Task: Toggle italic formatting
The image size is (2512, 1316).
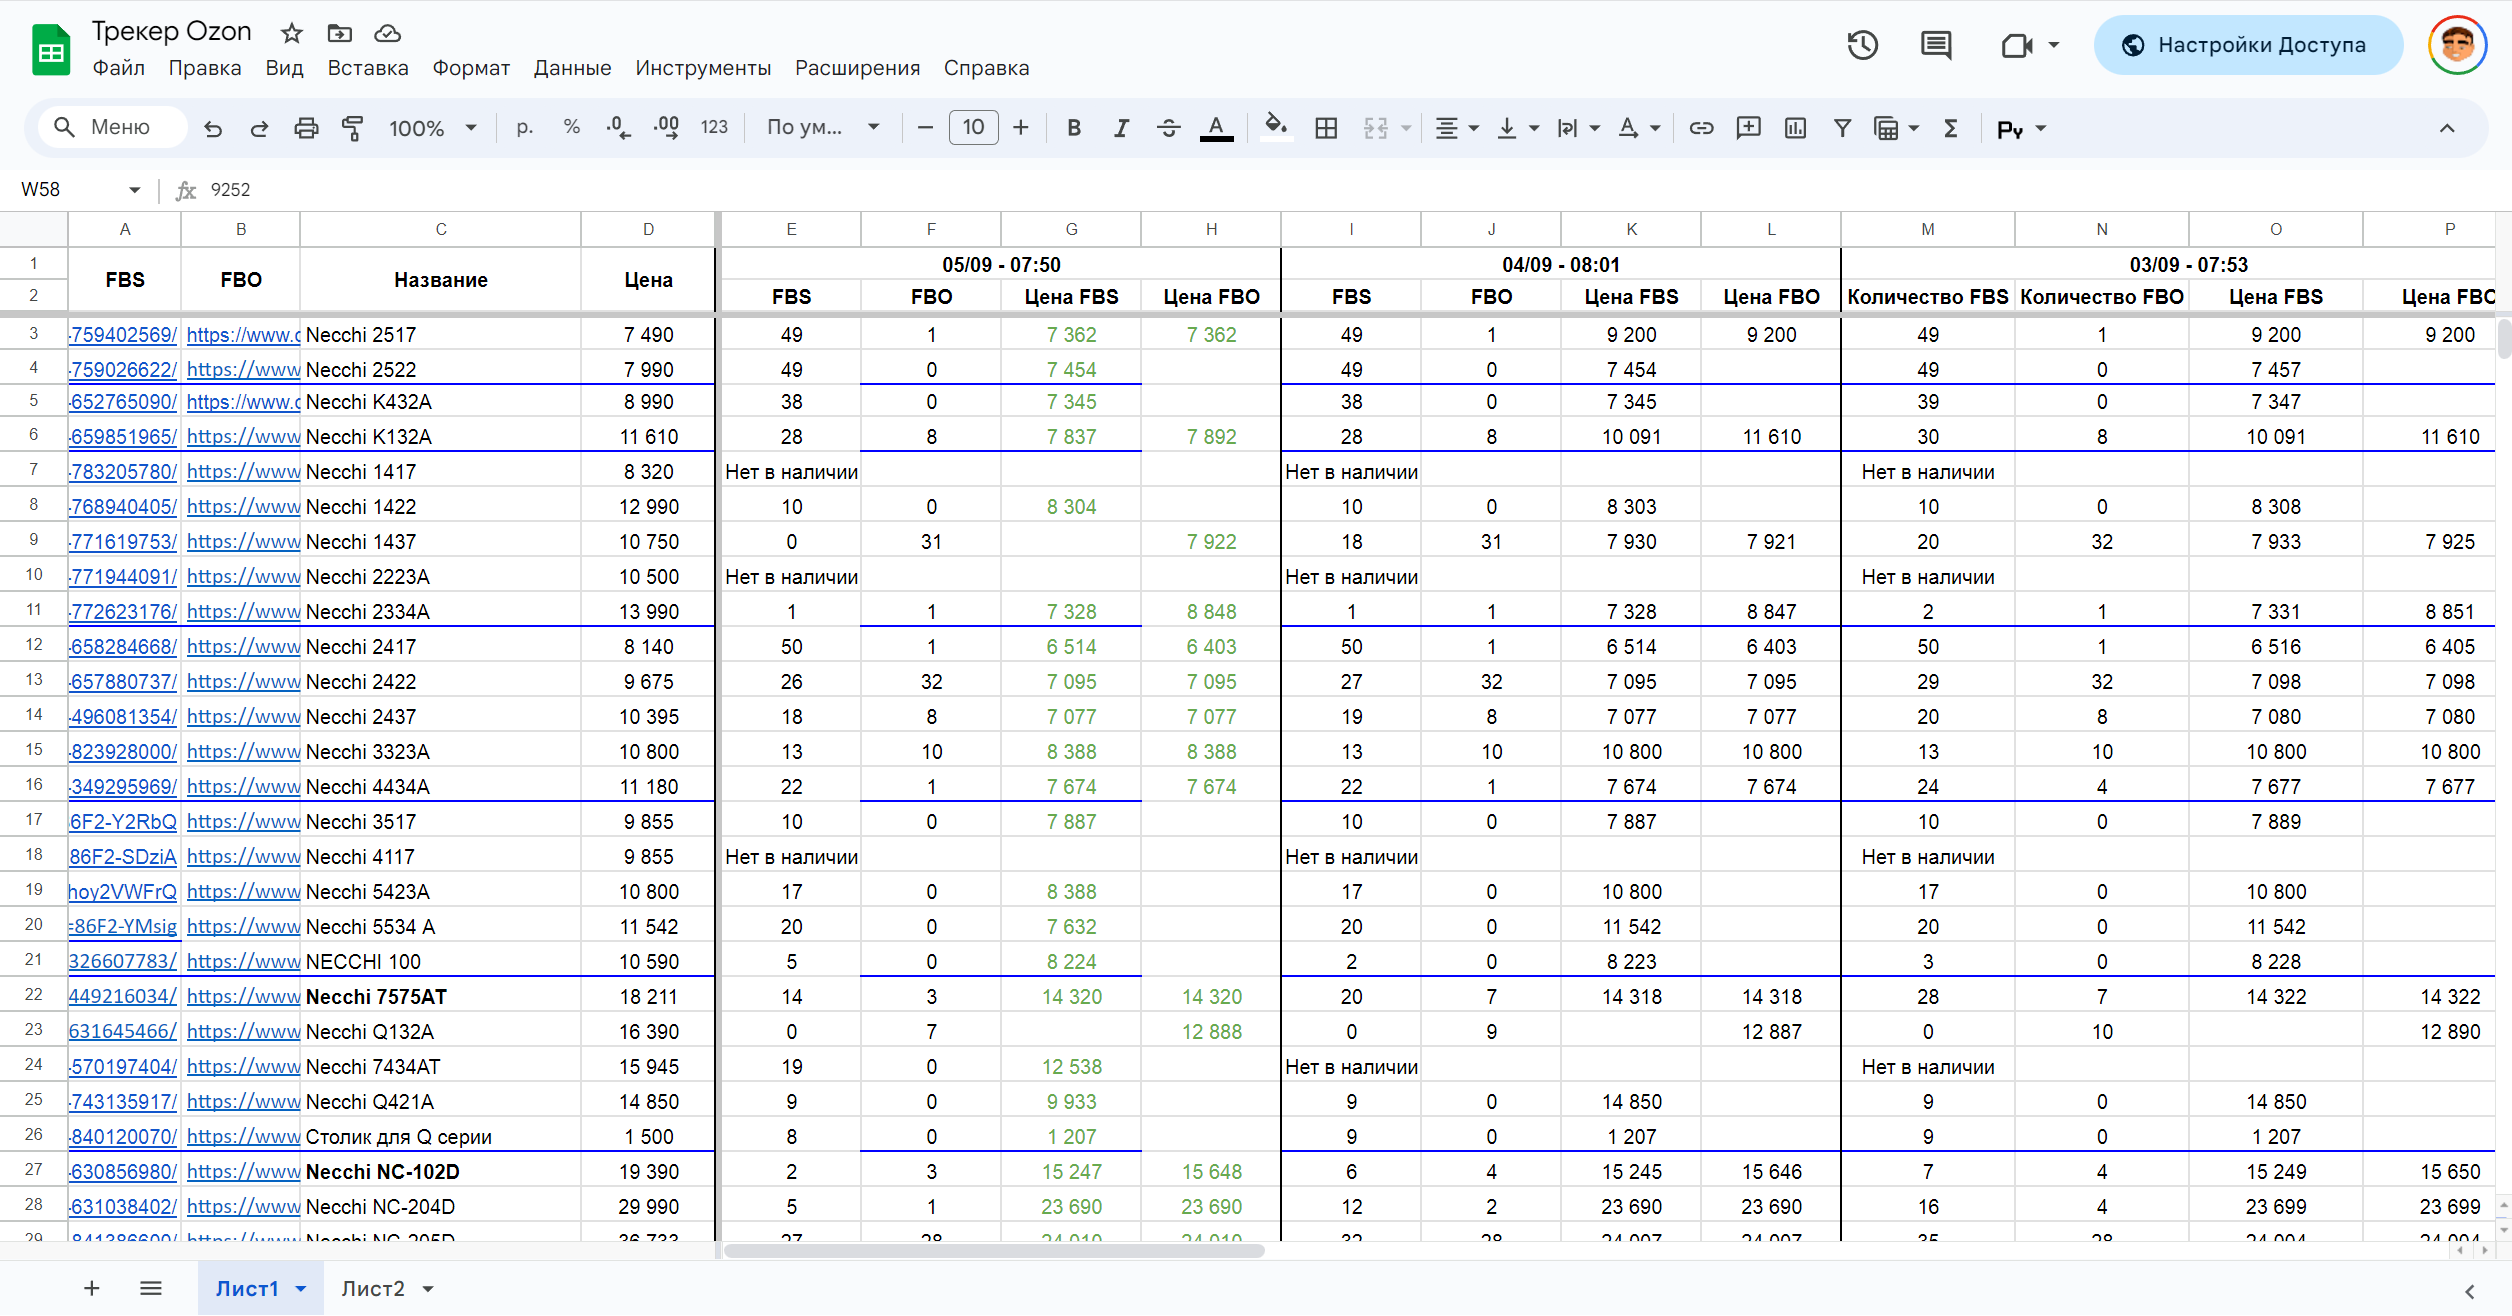Action: click(x=1121, y=128)
